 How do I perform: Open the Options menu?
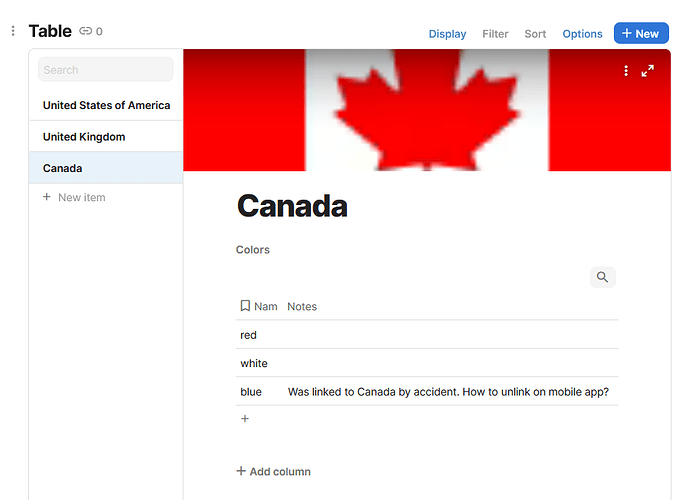coord(582,34)
